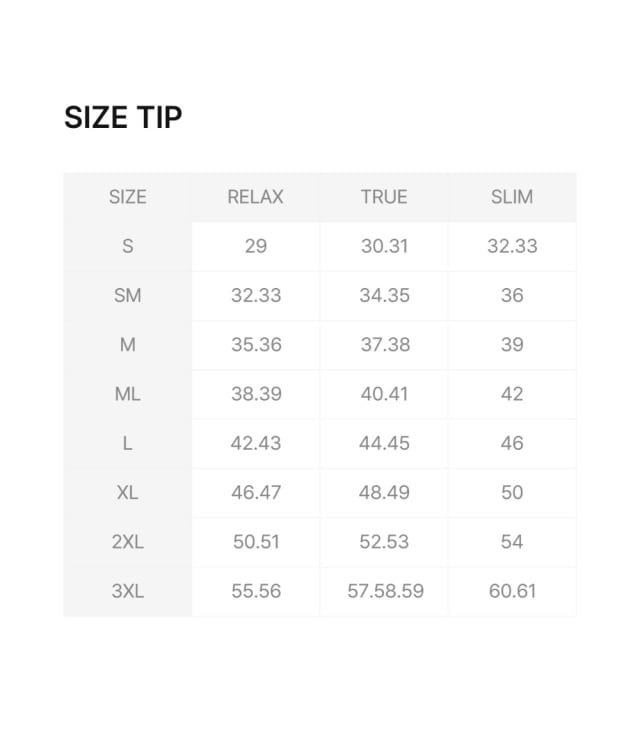Select the SLIM column header
Screen dimensions: 640x743
pos(512,197)
